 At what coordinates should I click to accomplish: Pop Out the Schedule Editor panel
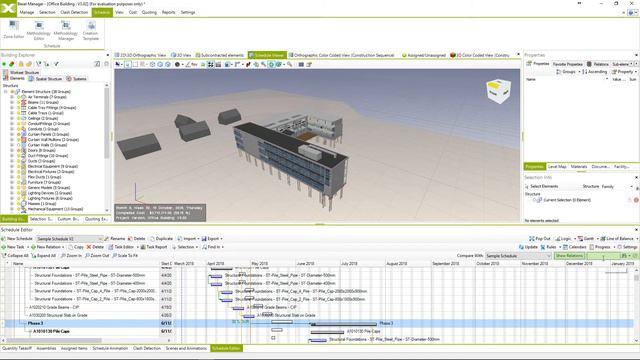click(x=540, y=238)
